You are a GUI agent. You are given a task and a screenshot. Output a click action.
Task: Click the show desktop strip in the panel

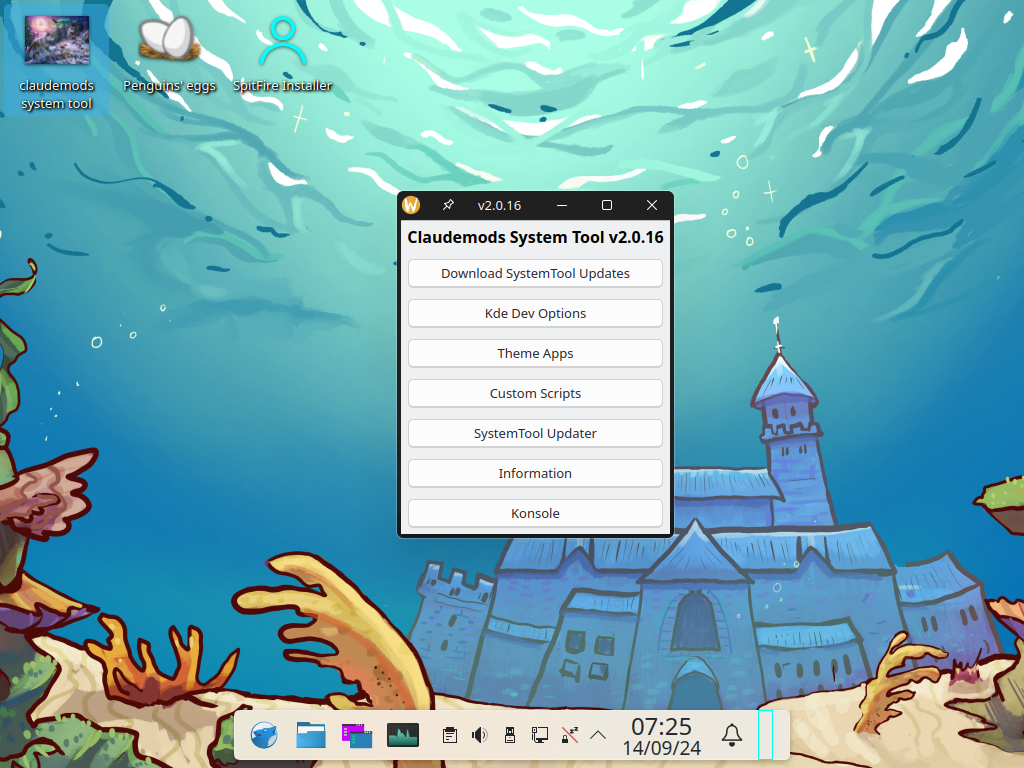coord(765,735)
